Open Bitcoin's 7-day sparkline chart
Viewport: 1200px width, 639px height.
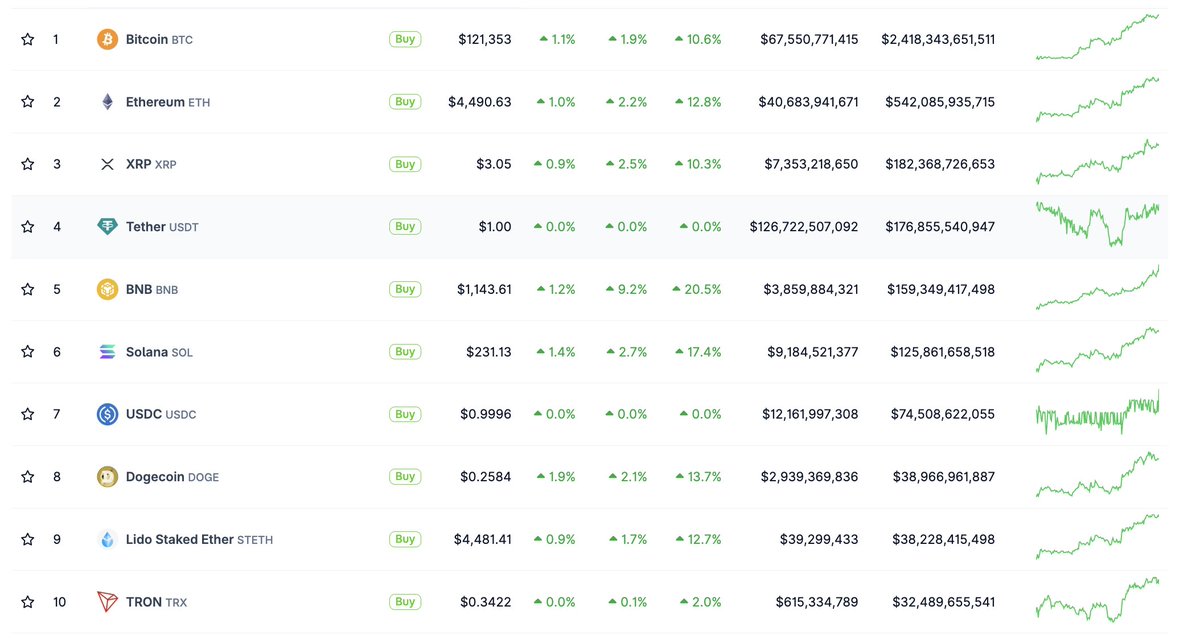tap(1097, 38)
